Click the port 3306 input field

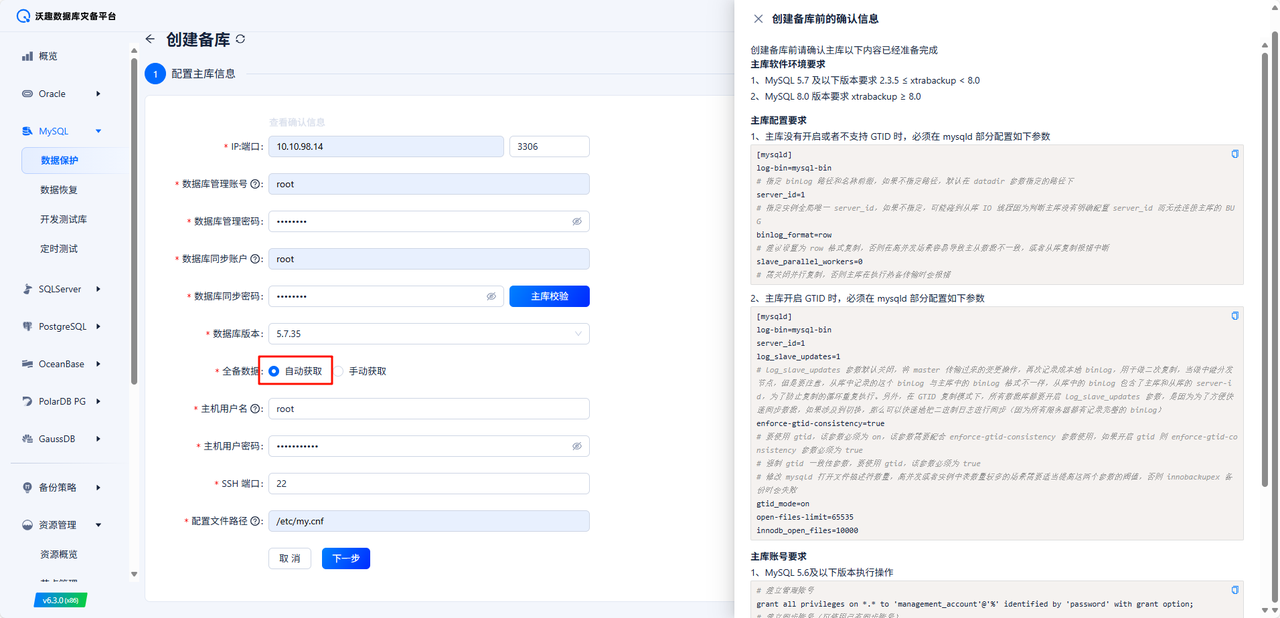tap(550, 146)
